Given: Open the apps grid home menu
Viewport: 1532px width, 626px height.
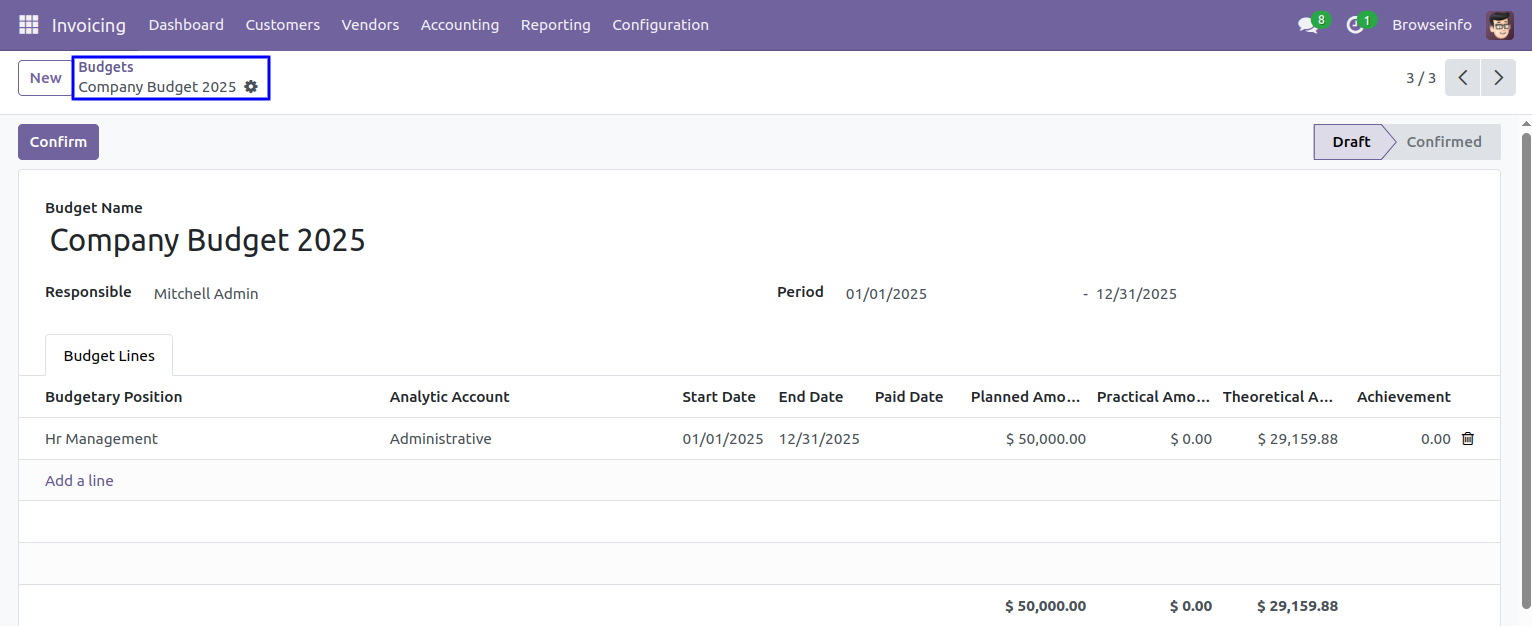Looking at the screenshot, I should point(28,25).
